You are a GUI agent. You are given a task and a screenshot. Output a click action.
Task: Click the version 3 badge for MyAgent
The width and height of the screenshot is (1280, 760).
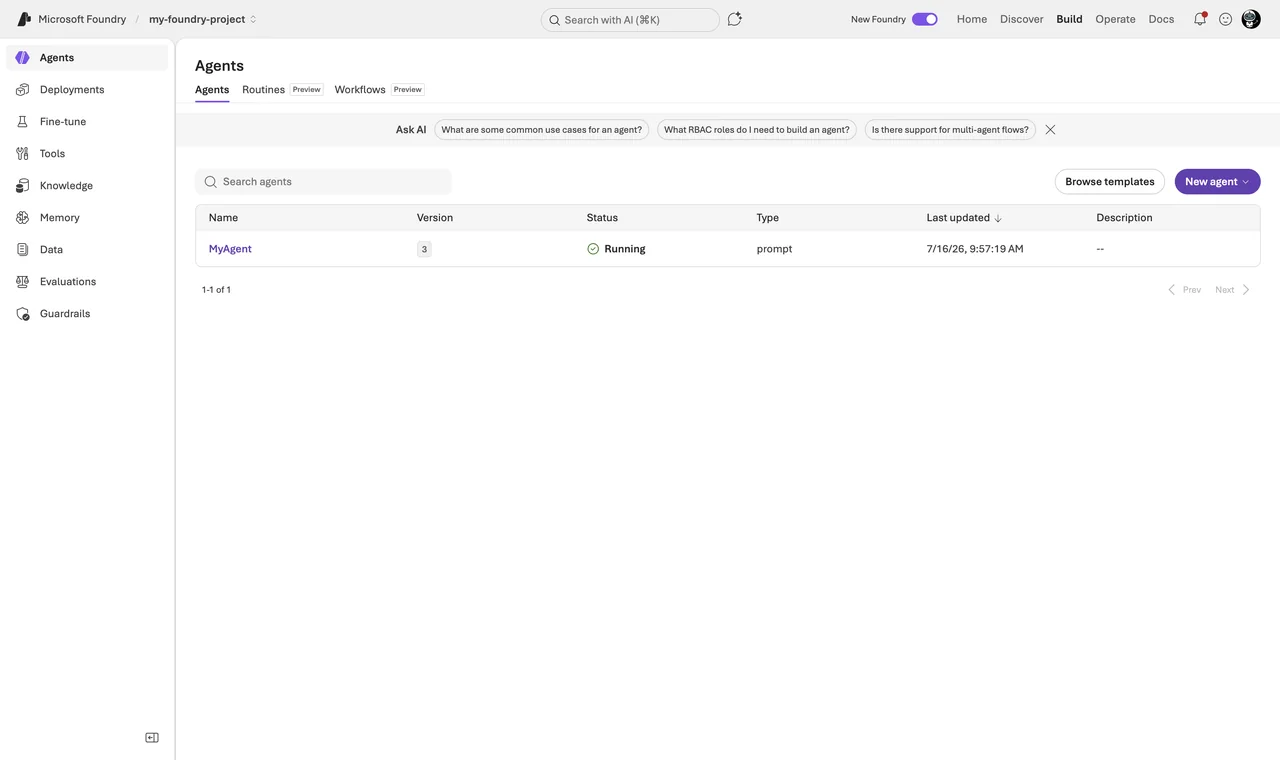[x=424, y=249]
